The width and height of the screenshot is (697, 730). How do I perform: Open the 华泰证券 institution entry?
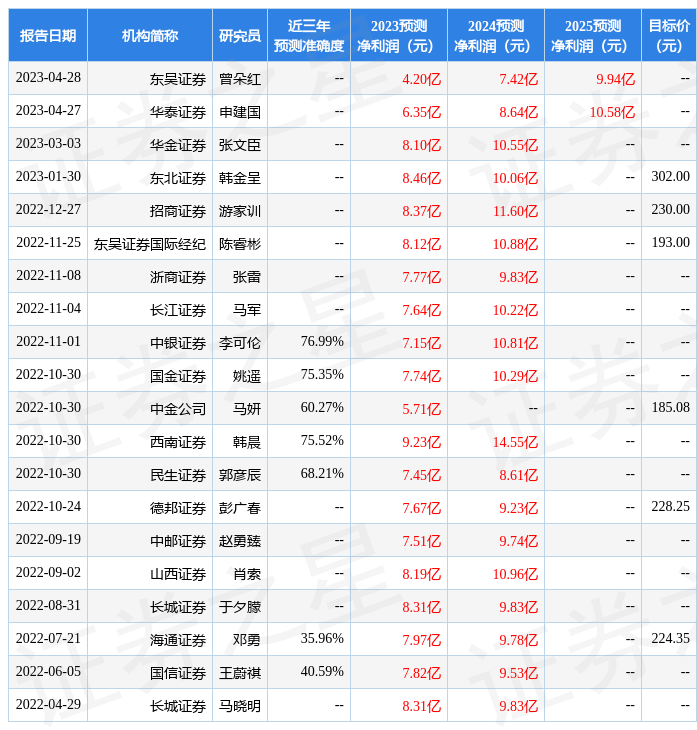click(178, 112)
